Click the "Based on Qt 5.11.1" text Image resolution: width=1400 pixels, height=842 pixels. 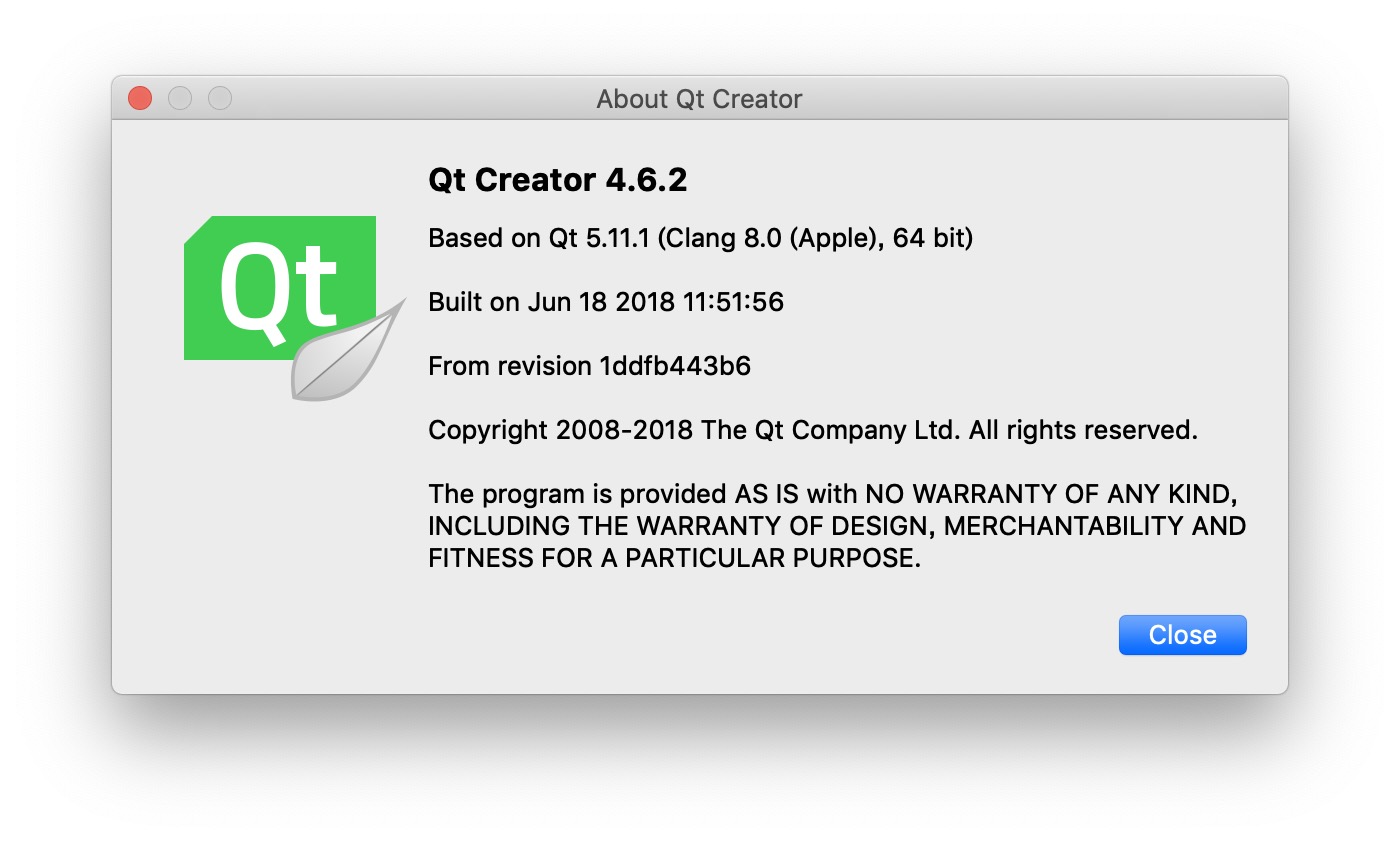tap(540, 239)
